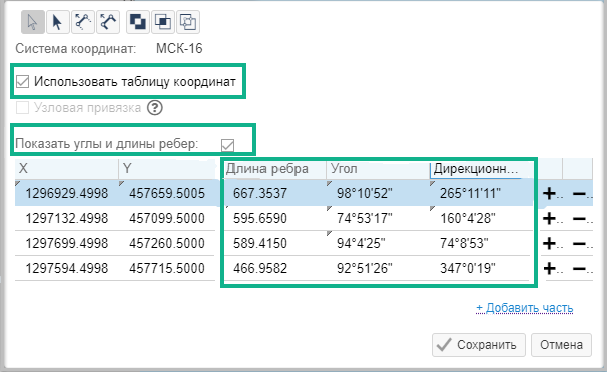Select directional angle cell 347°0'19"

[x=481, y=268]
